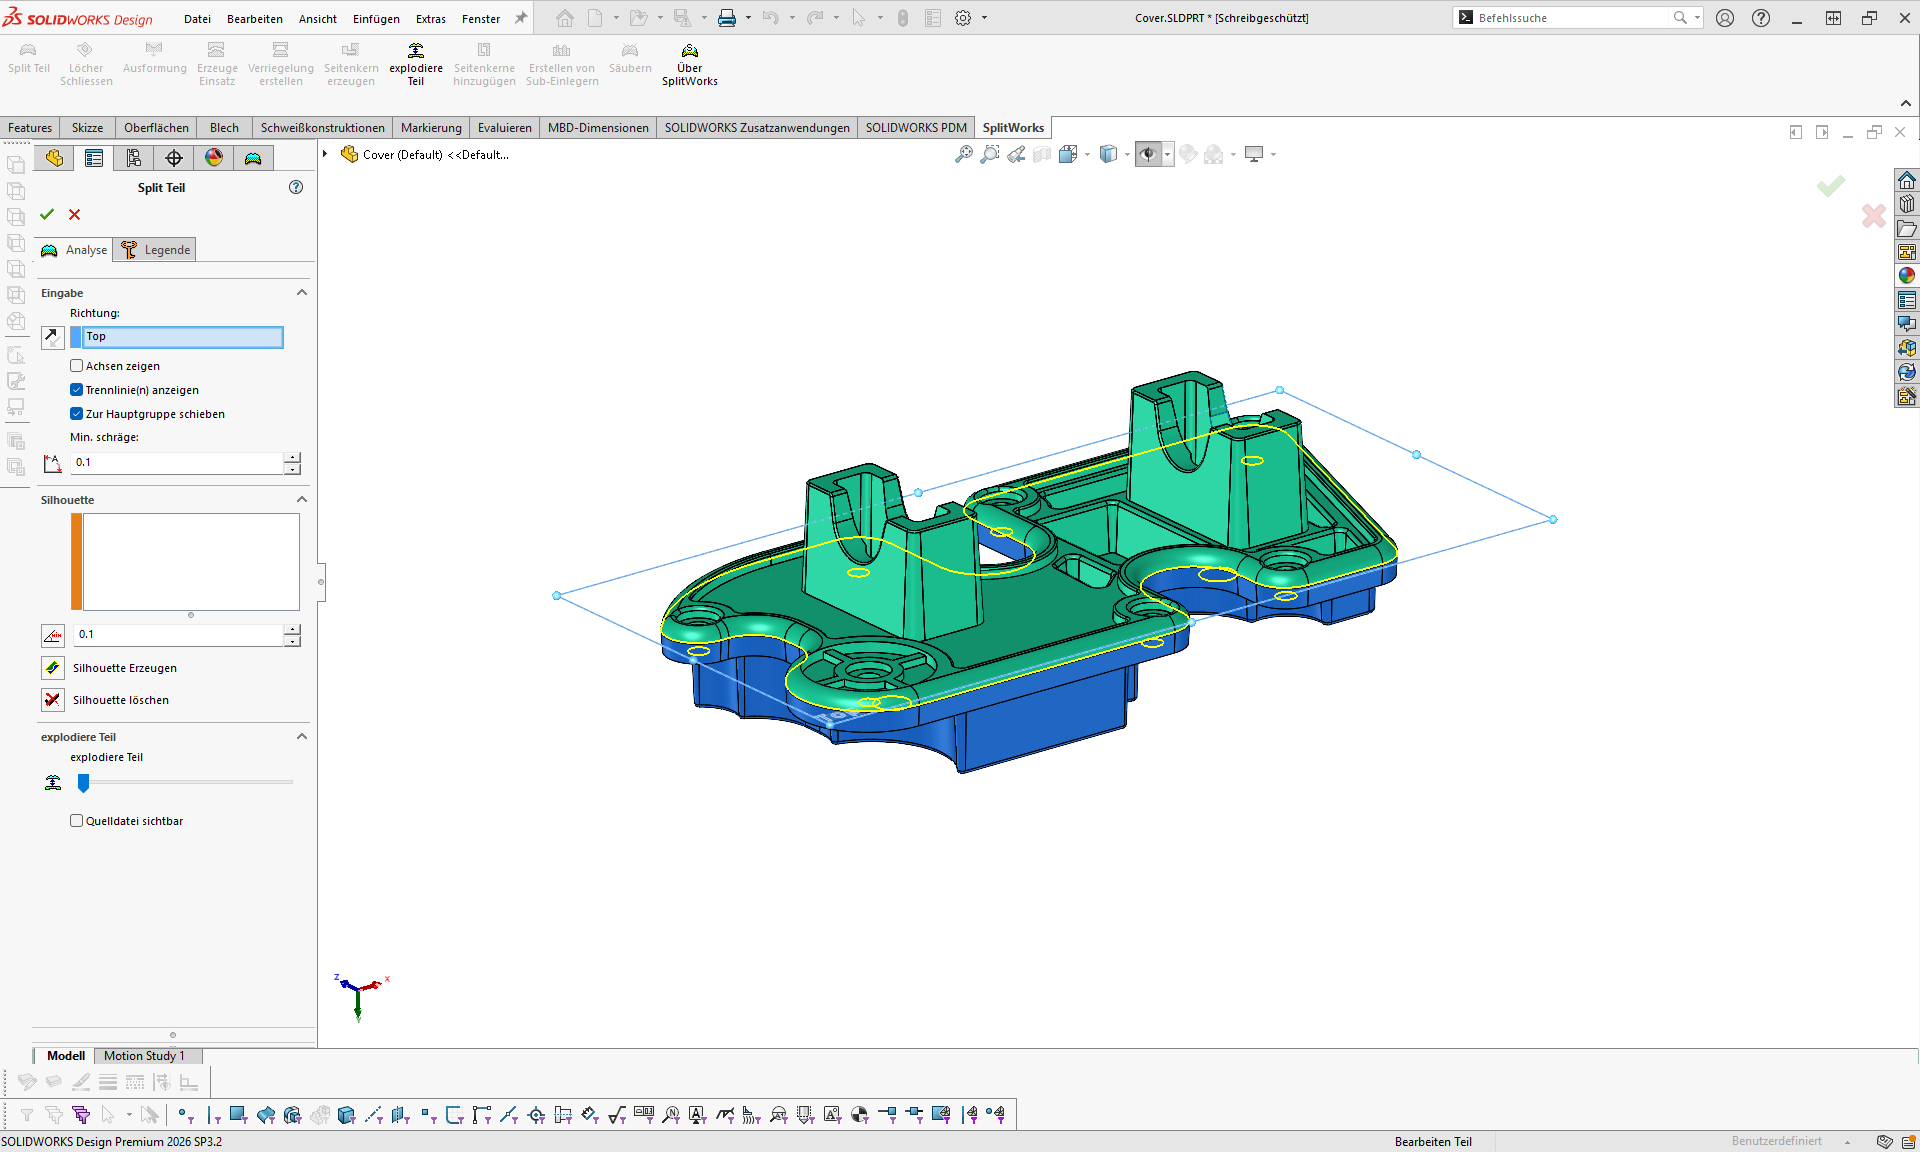Accept Split Teil with green checkmark
Screen dimensions: 1920x1152
pyautogui.click(x=47, y=214)
